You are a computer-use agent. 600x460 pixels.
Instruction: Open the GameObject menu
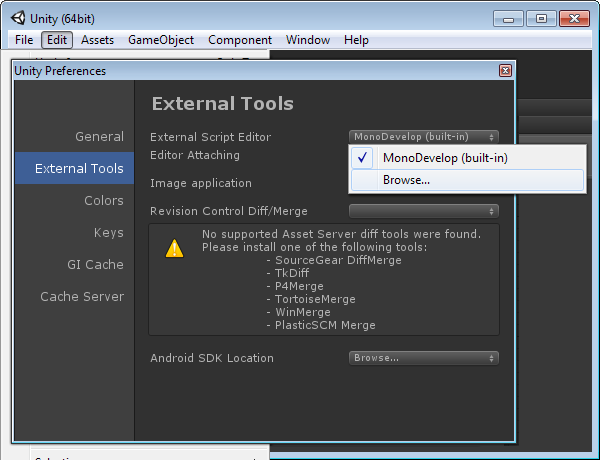point(161,40)
